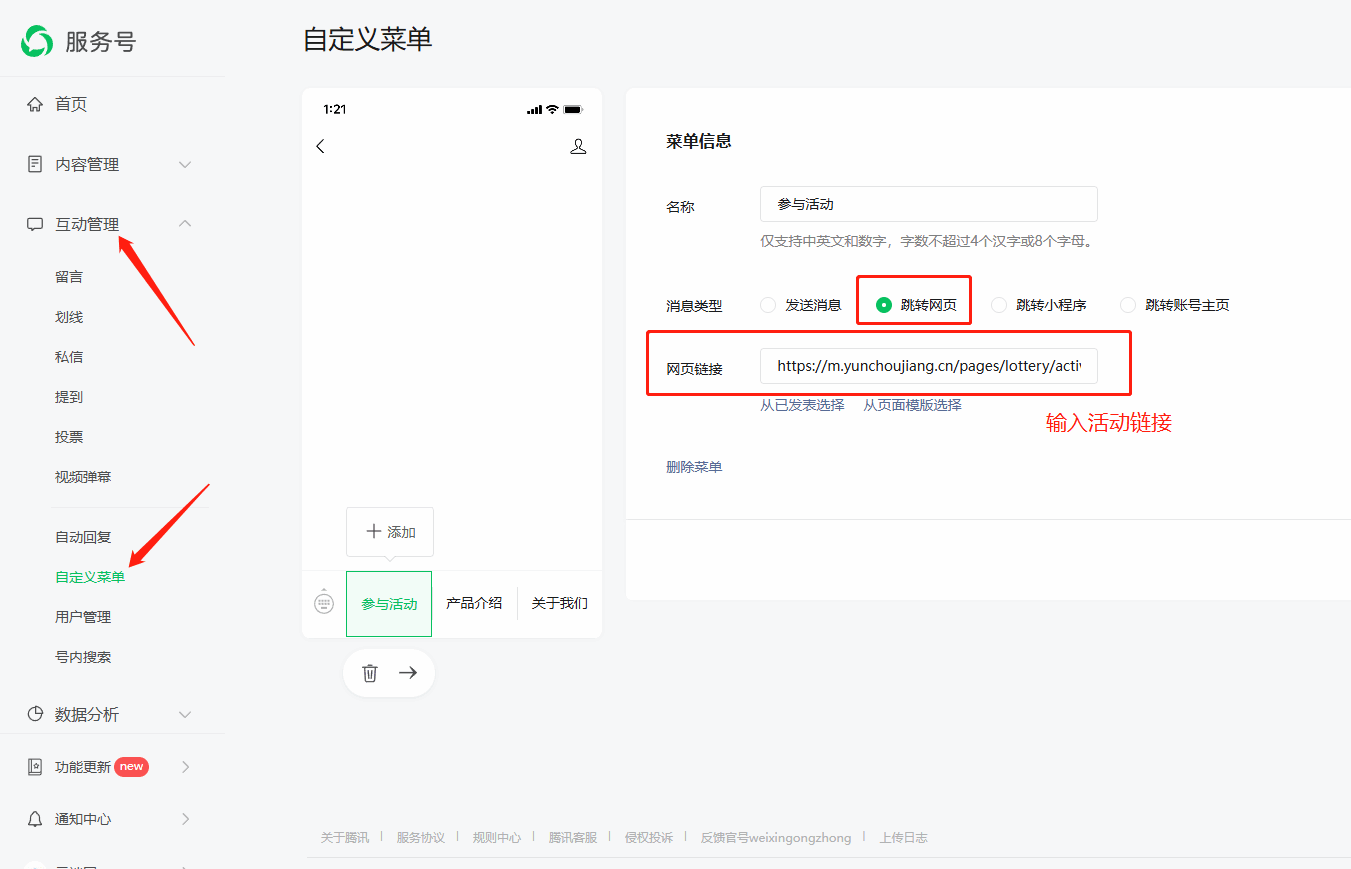
Task: Click the back arrow in phone preview
Action: [x=320, y=146]
